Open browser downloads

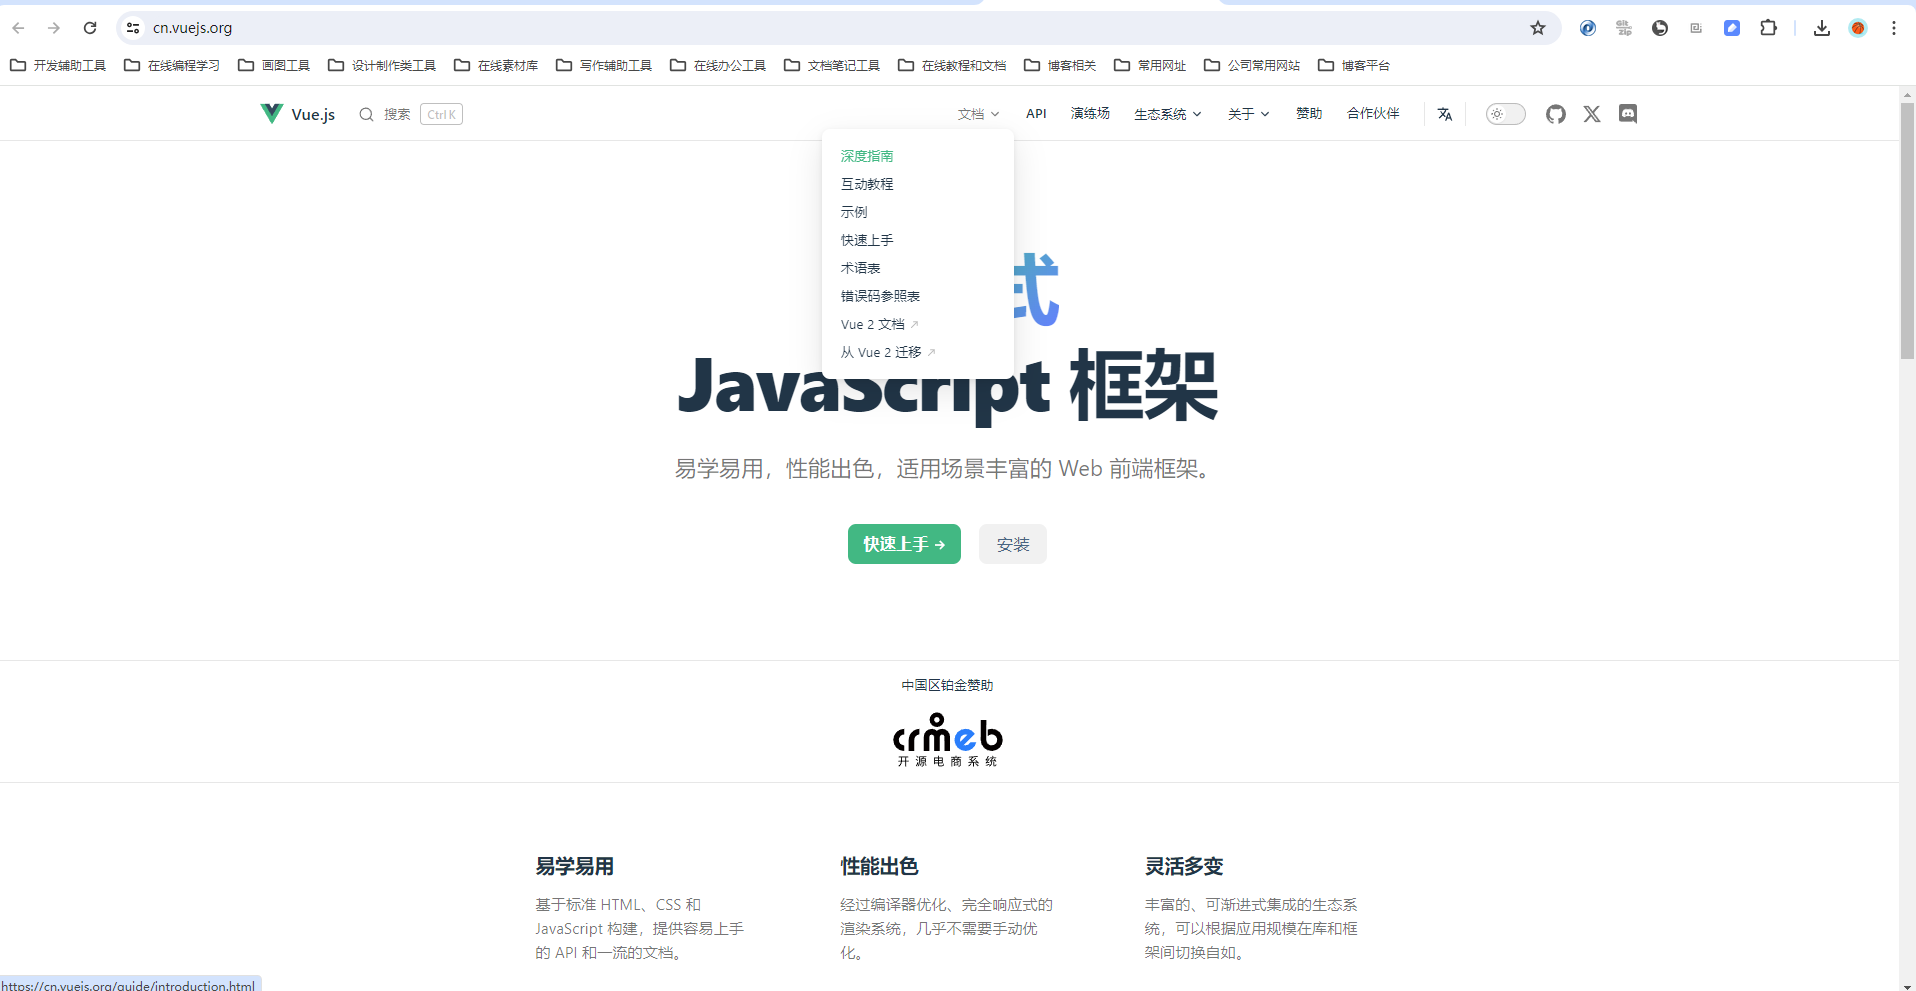1822,28
